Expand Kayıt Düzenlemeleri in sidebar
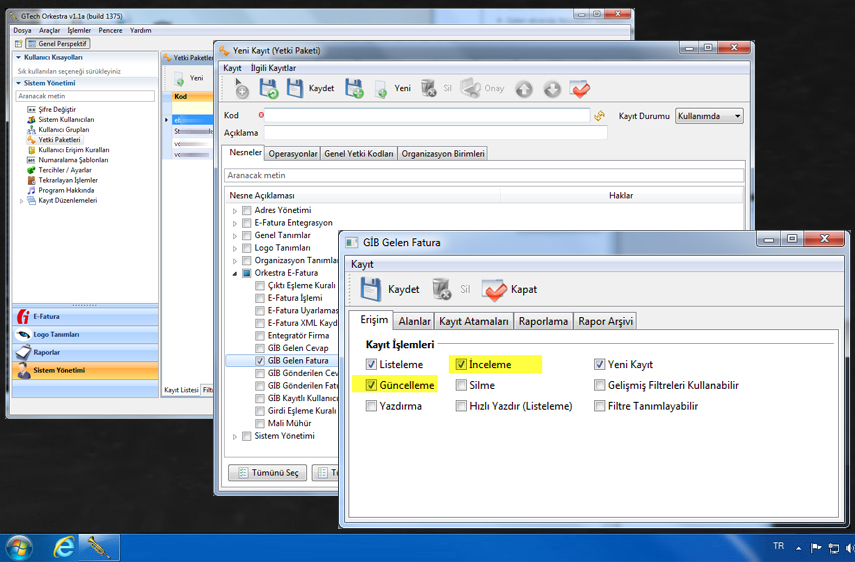Viewport: 855px width, 562px height. (x=21, y=201)
